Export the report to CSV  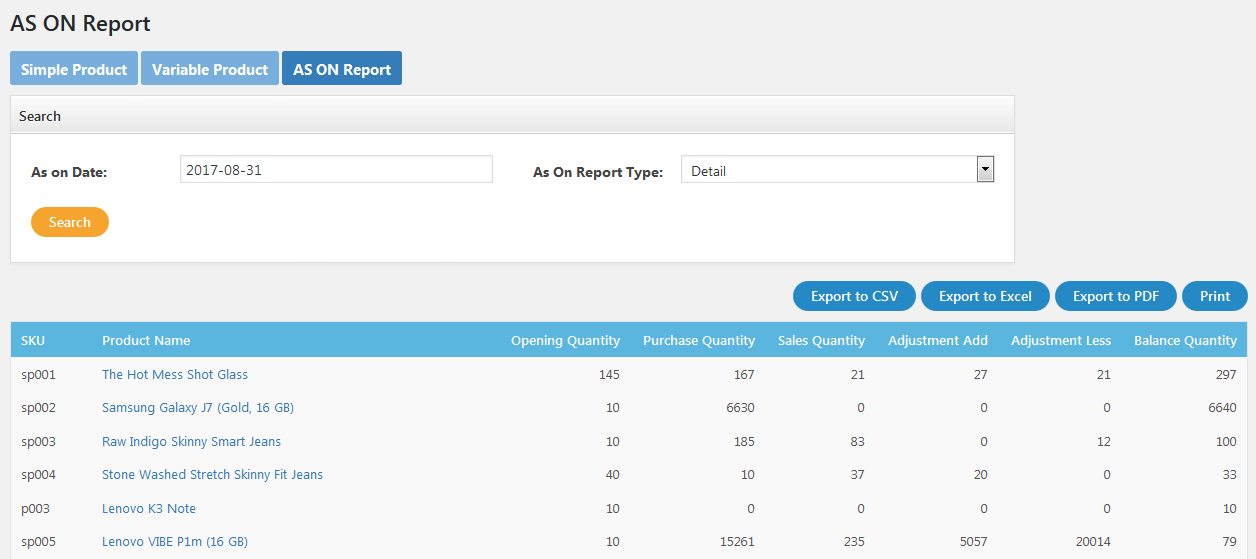[854, 296]
